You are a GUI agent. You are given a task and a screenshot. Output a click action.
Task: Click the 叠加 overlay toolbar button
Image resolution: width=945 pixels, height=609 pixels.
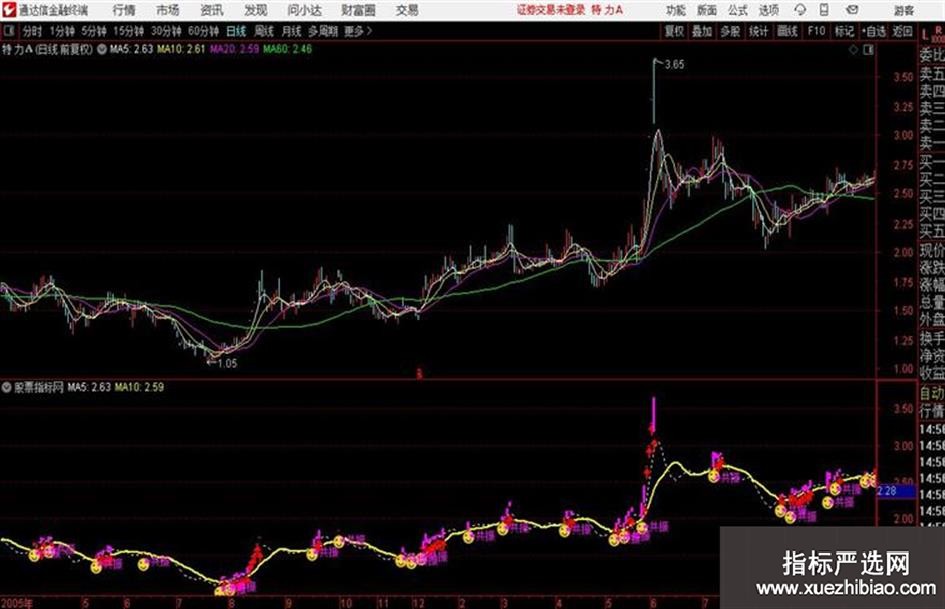[x=702, y=31]
